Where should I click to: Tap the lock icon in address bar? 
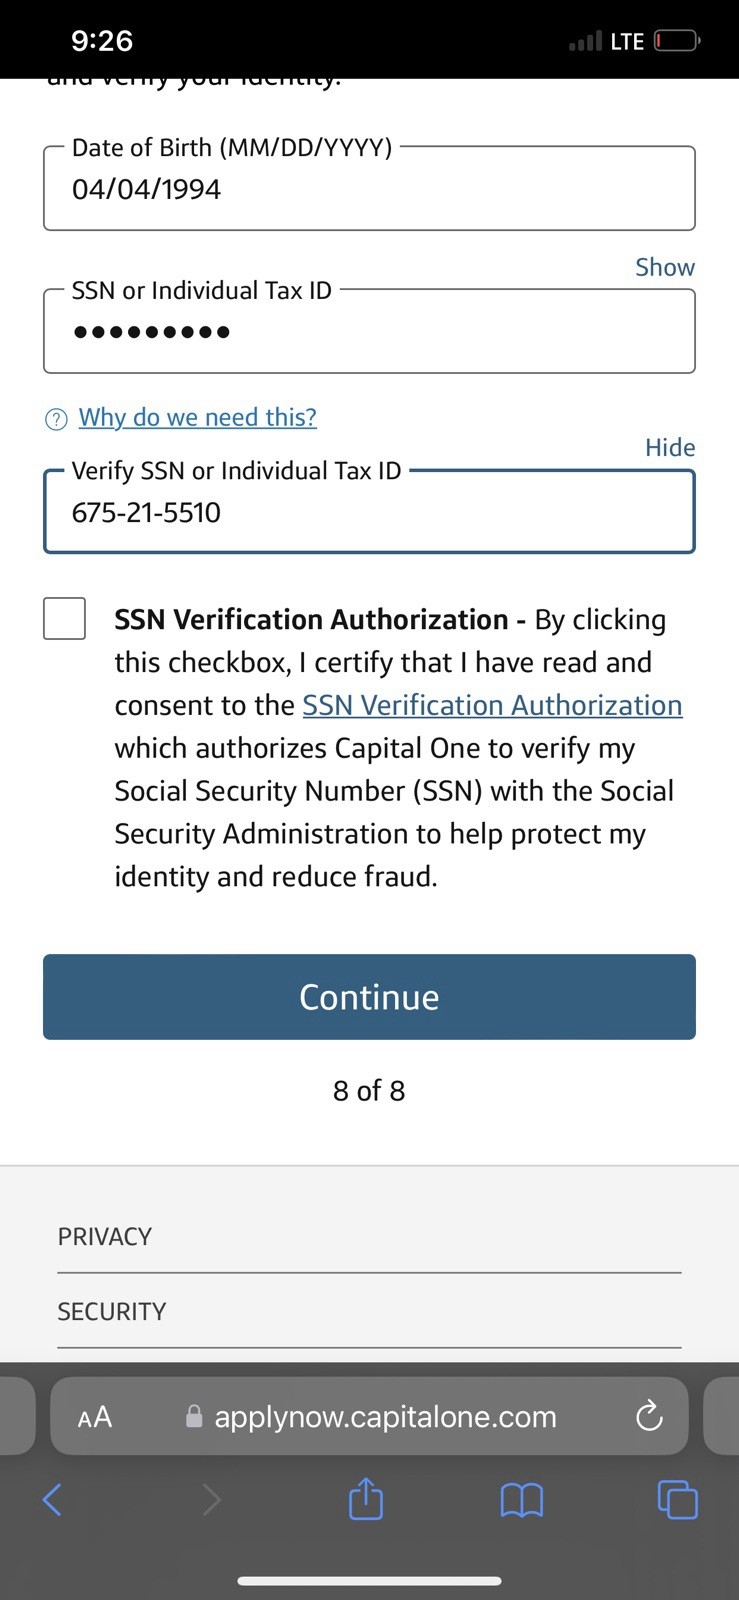194,1416
